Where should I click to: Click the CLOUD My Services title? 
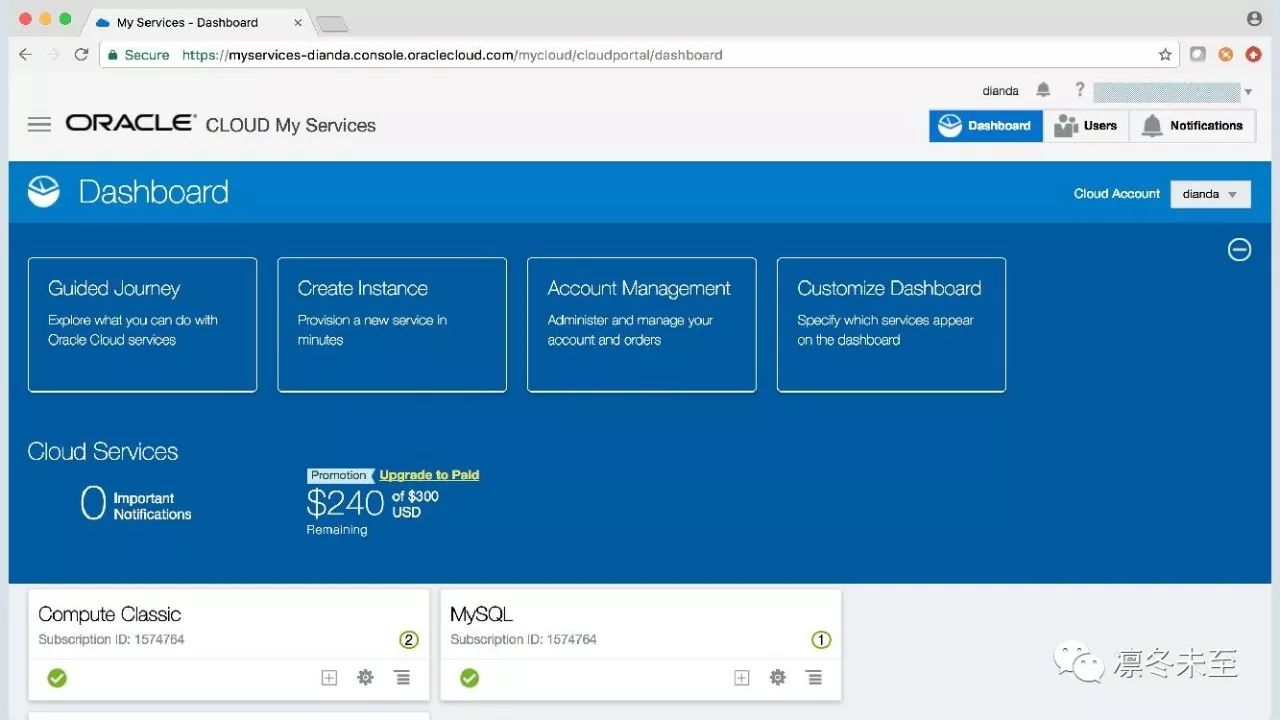pos(291,125)
